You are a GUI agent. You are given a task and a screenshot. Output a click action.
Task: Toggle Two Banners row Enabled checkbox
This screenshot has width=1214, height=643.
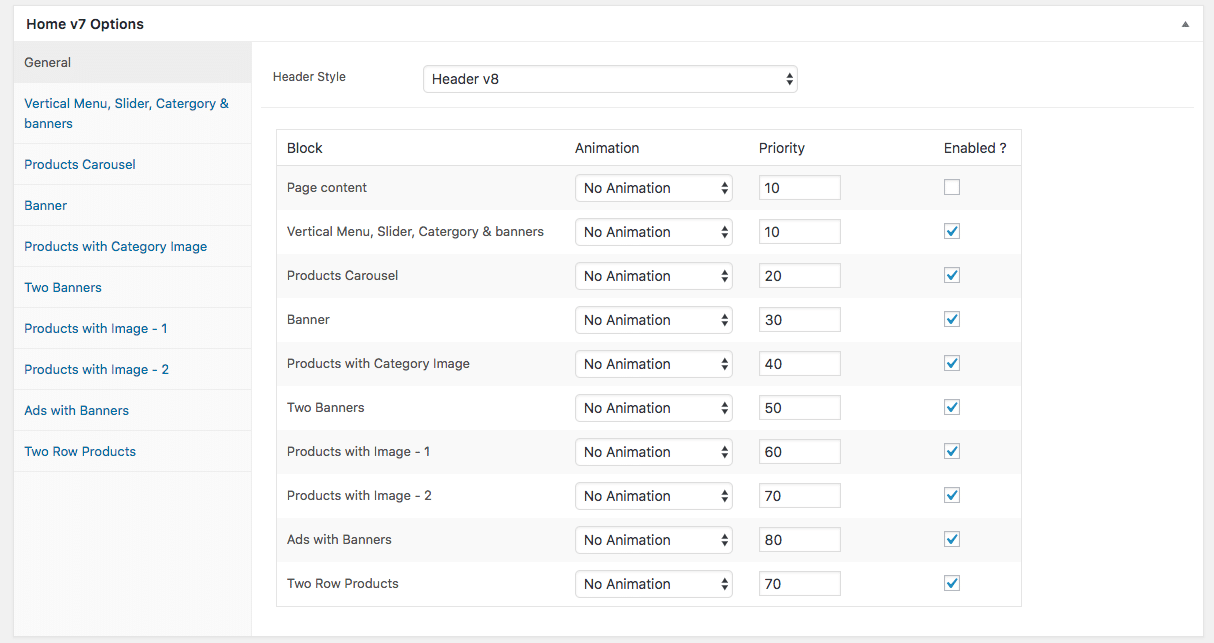tap(952, 407)
